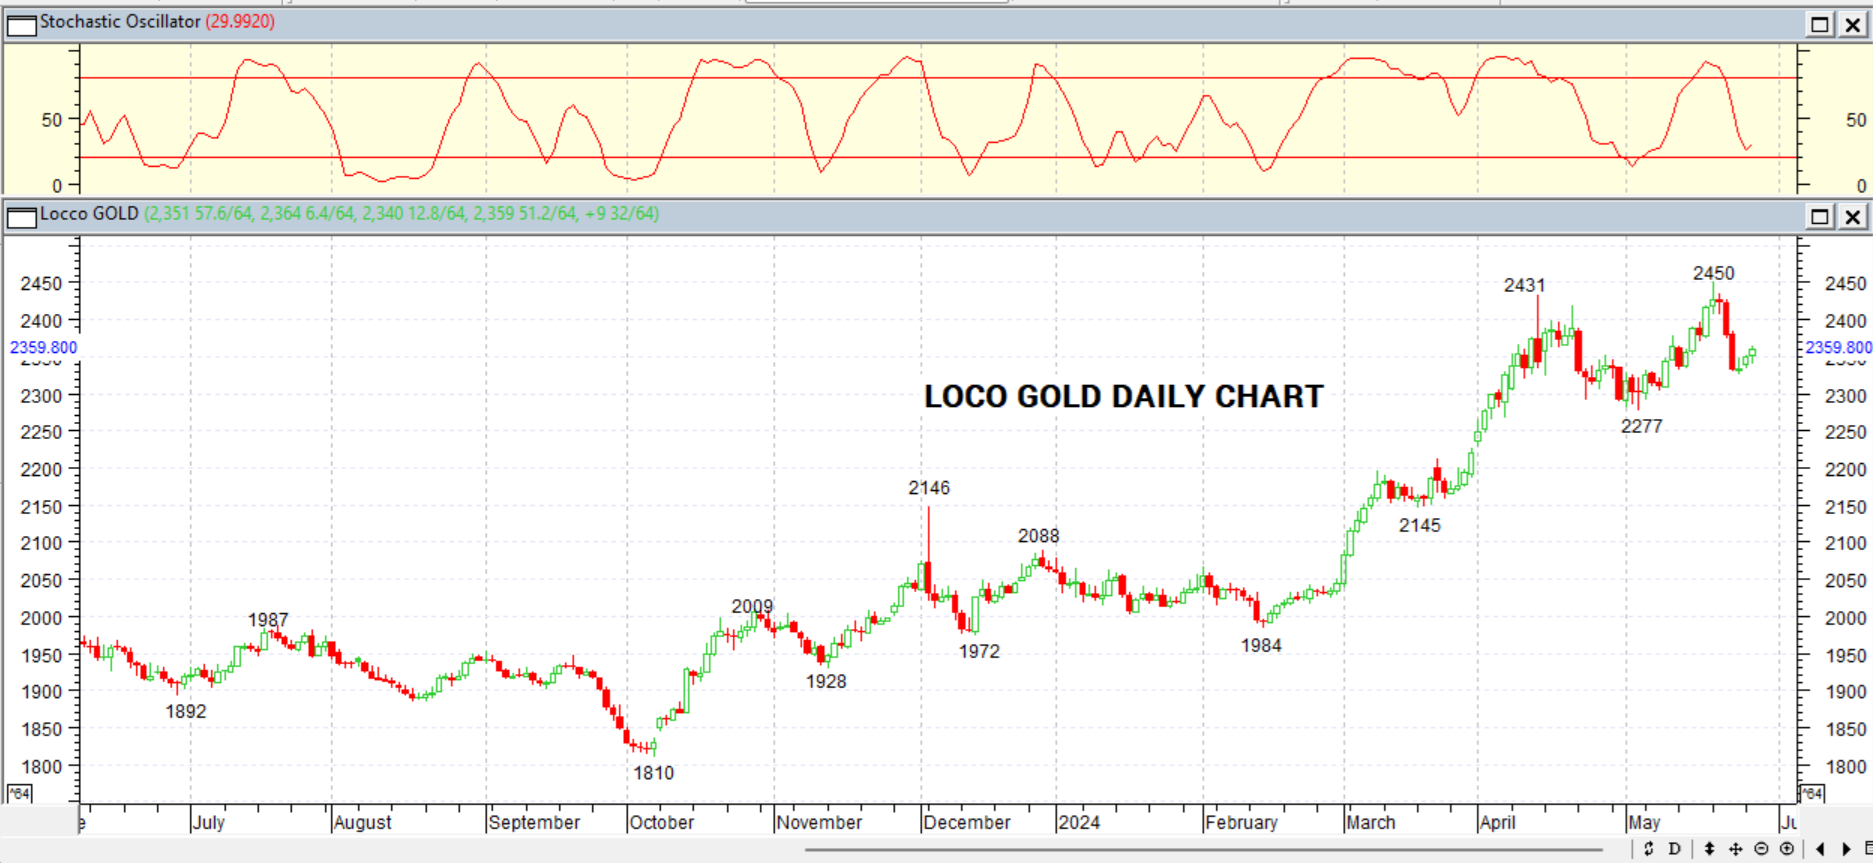Click the 2145 price label
This screenshot has height=863, width=1873.
pos(1419,526)
